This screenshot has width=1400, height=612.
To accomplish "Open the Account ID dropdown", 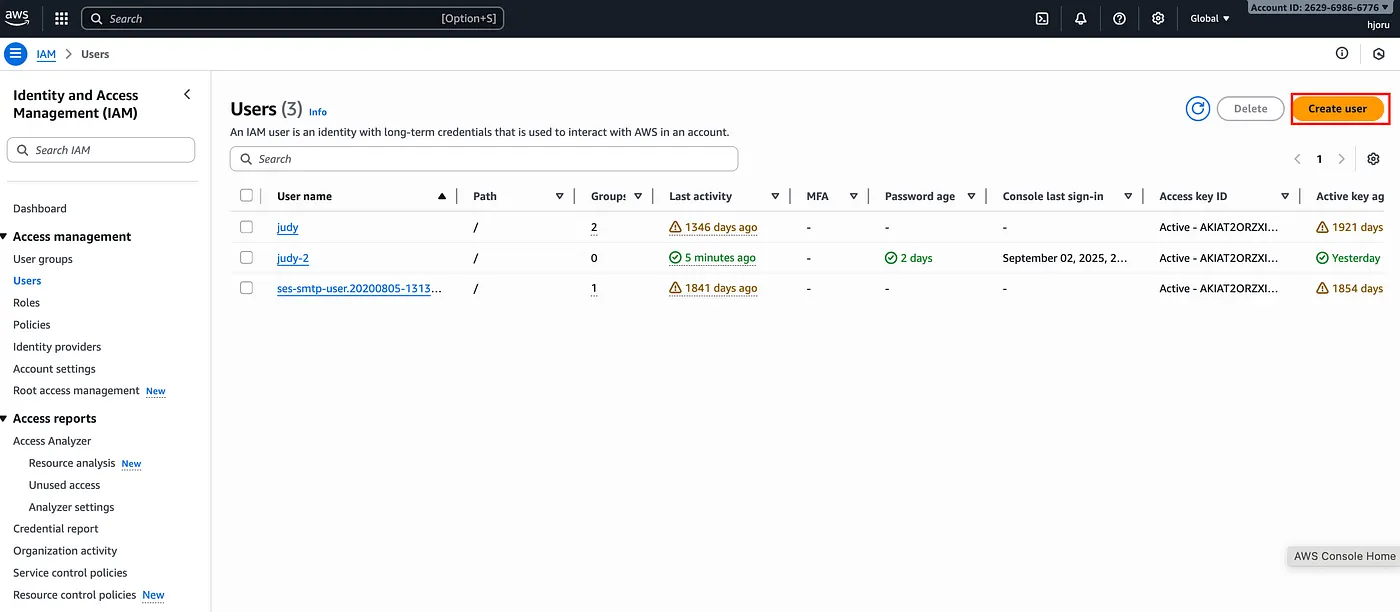I will pyautogui.click(x=1321, y=7).
